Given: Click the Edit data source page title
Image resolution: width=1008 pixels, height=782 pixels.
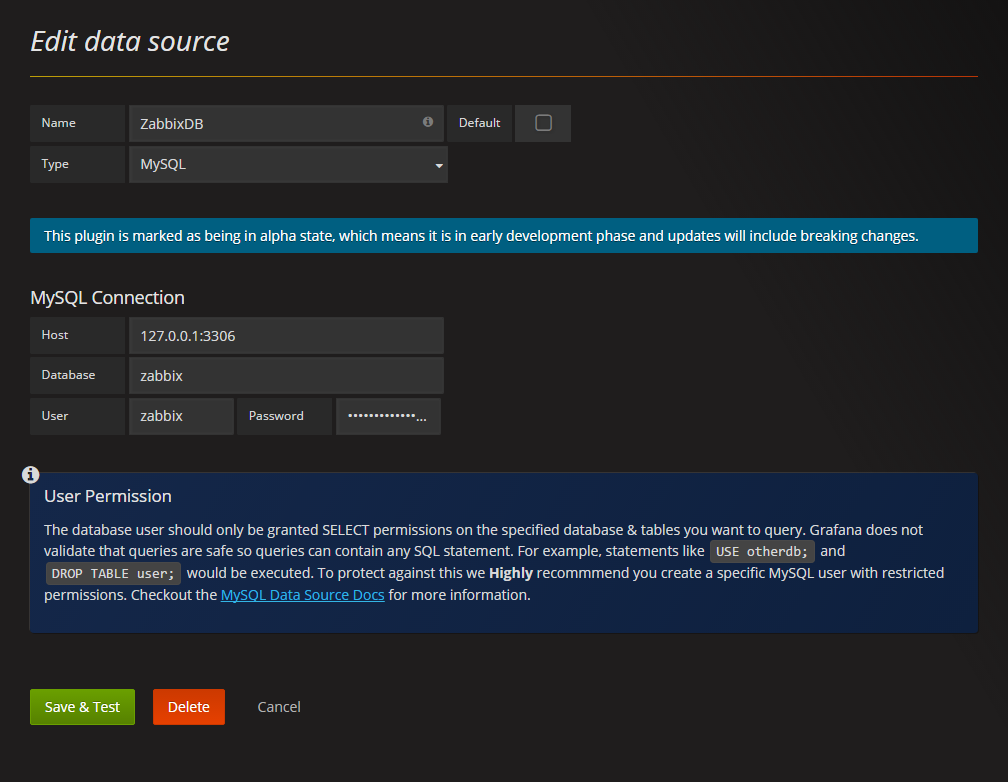Looking at the screenshot, I should click(129, 41).
